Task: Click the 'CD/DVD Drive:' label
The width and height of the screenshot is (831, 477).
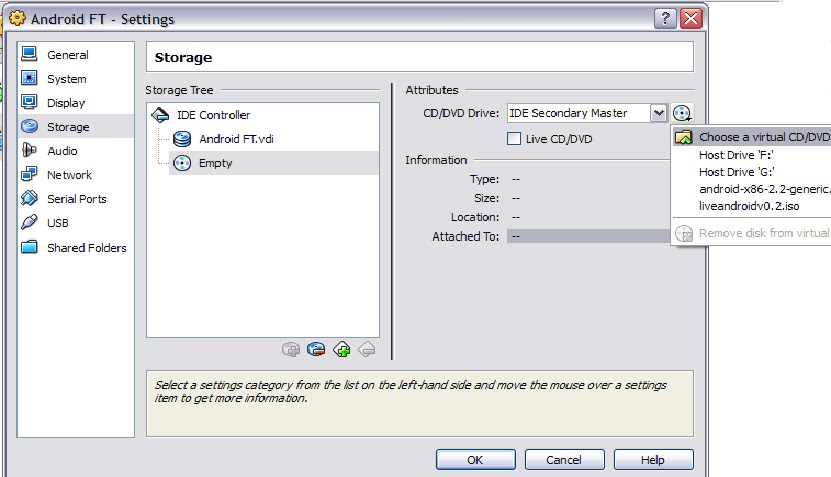Action: [461, 113]
